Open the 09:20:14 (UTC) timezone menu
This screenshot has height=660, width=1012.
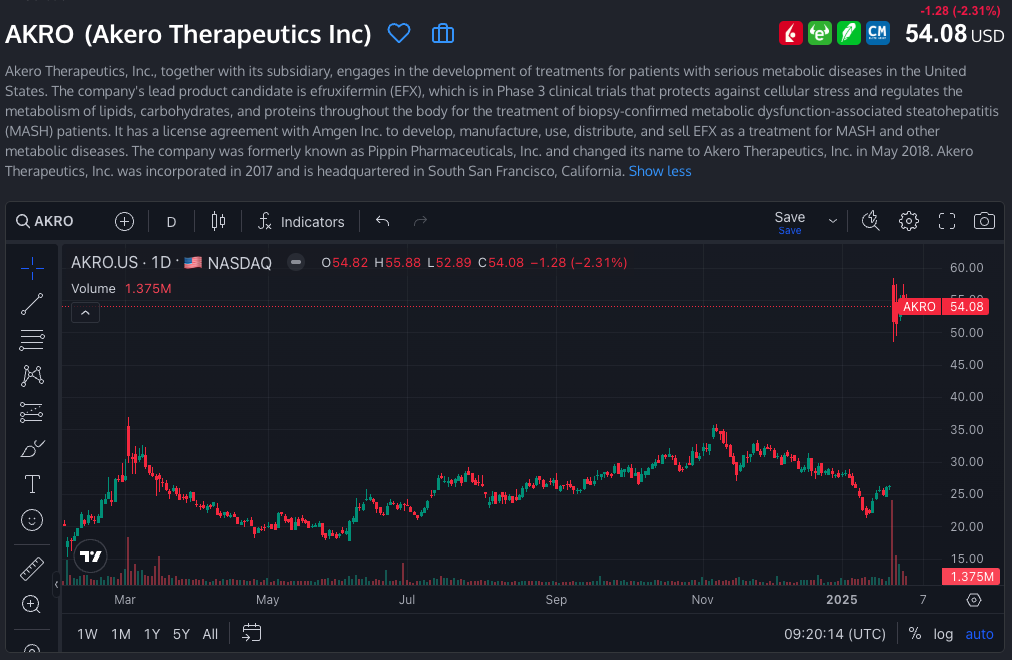click(x=835, y=634)
